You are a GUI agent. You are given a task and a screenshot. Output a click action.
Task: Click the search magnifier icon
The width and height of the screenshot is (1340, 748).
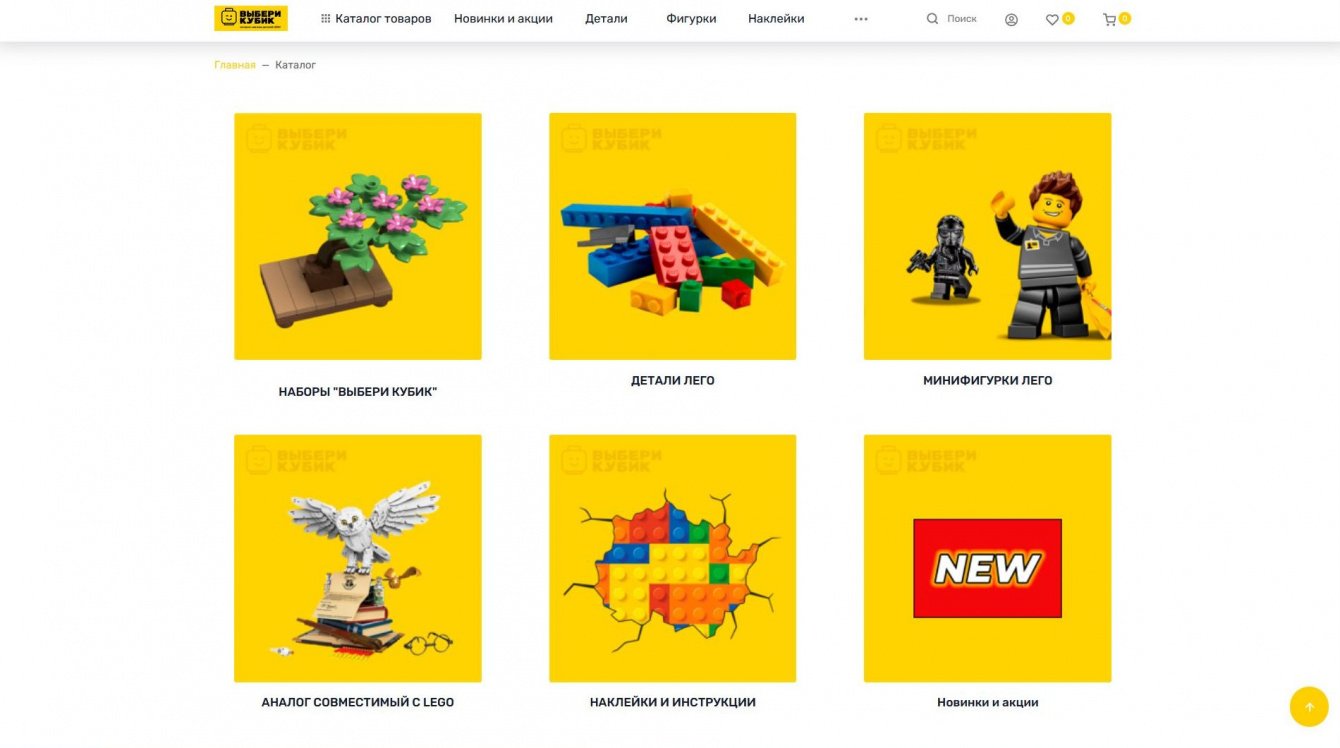(932, 18)
